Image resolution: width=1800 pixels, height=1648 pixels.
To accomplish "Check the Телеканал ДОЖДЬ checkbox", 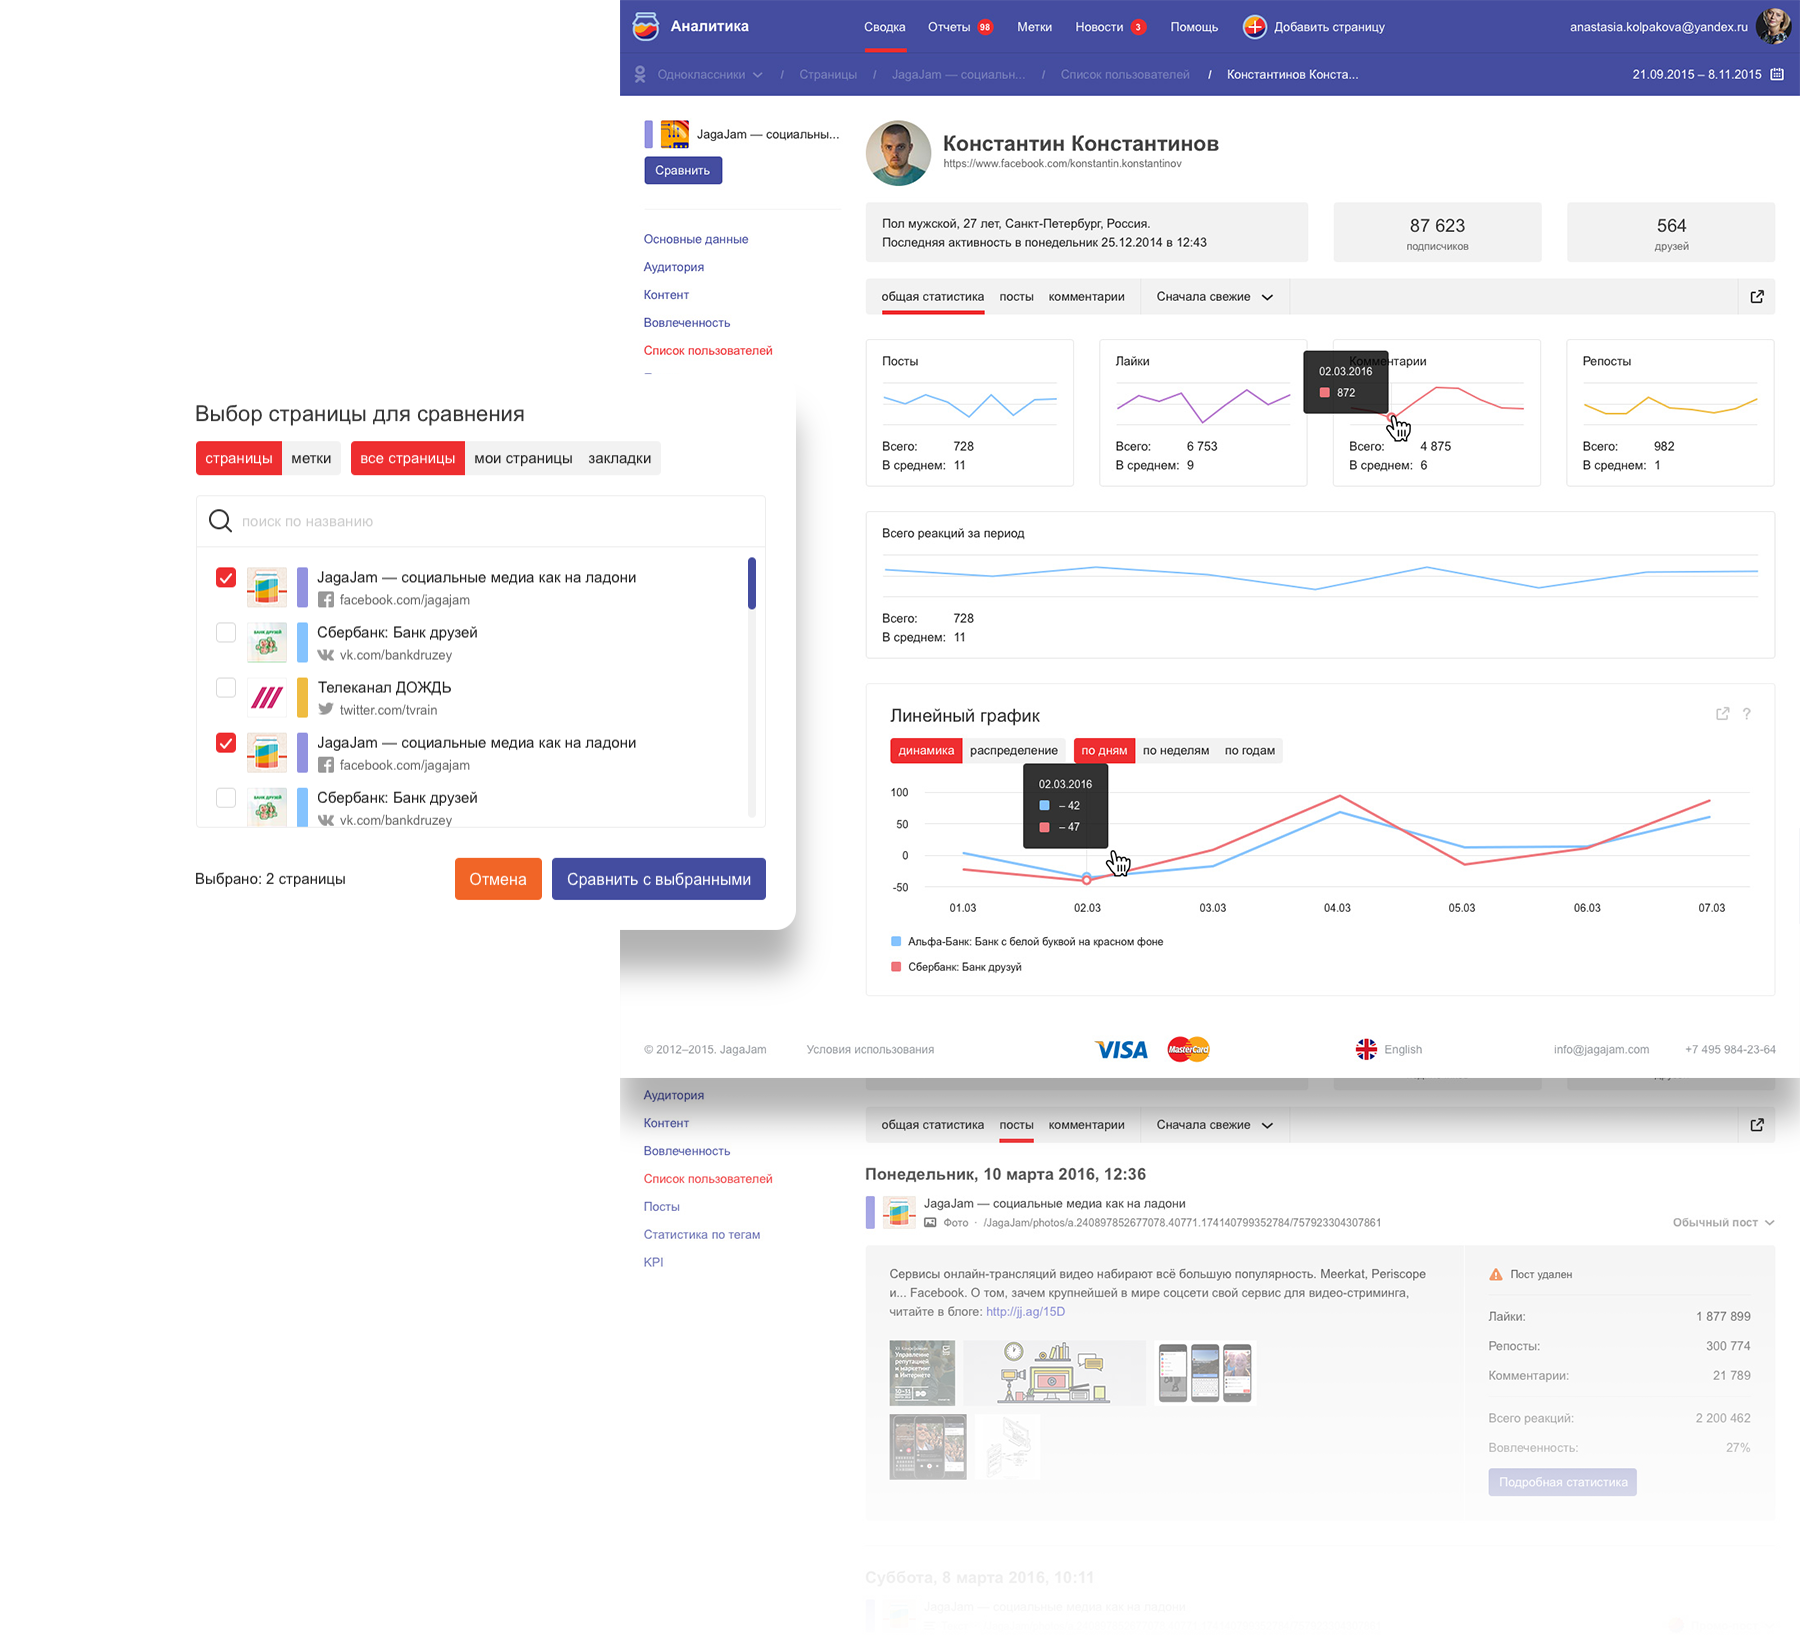I will click(x=226, y=688).
